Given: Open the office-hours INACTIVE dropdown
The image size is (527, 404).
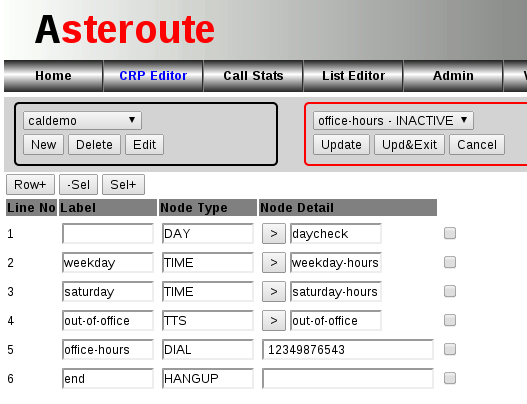Looking at the screenshot, I should pyautogui.click(x=393, y=120).
